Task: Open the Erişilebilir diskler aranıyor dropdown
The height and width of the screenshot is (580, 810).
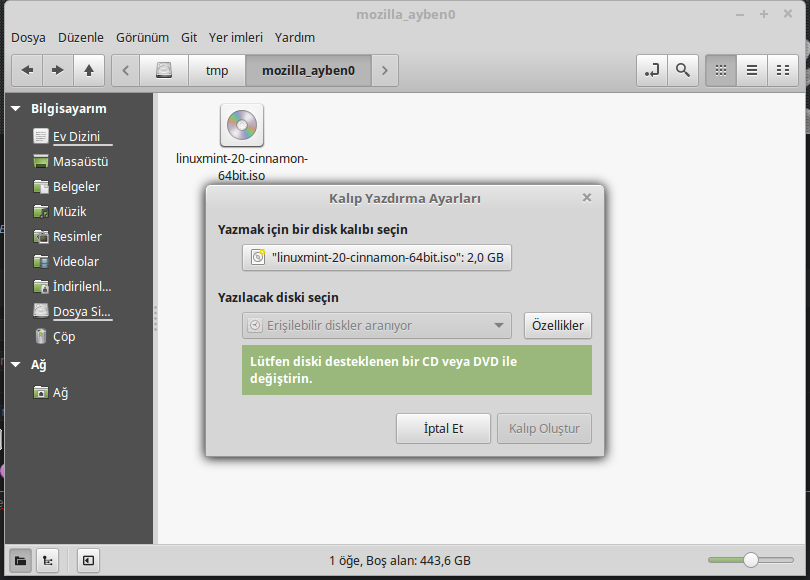Action: (377, 325)
